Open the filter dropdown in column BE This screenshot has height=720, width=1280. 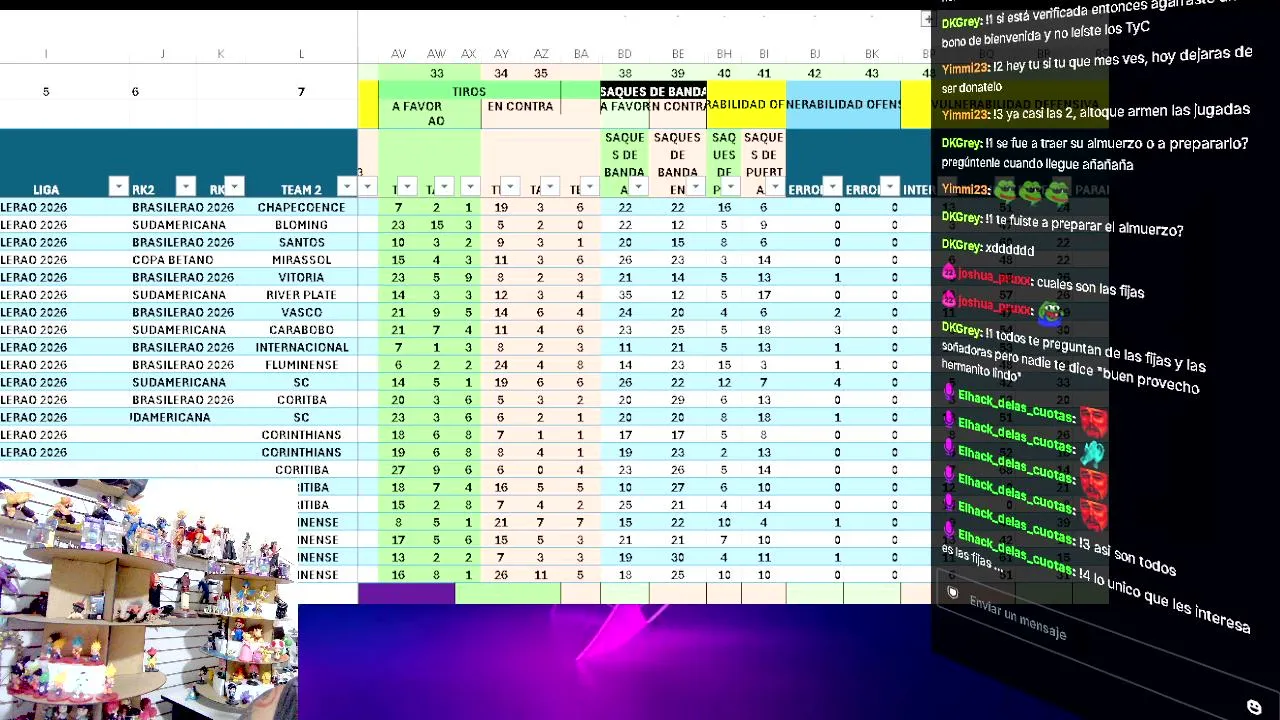[x=695, y=187]
